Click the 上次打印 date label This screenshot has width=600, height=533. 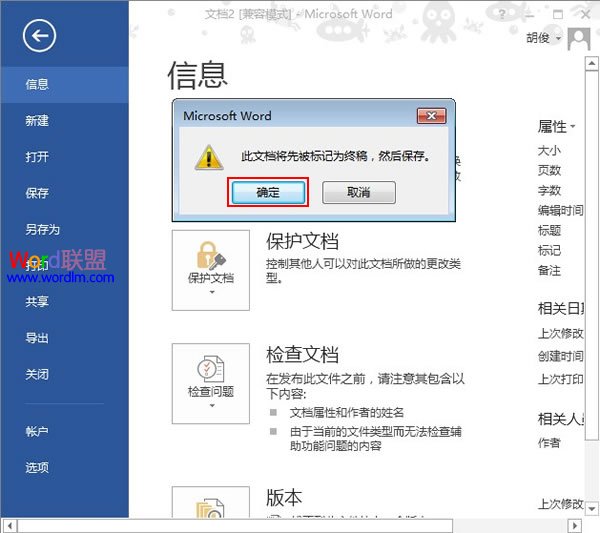coord(561,379)
